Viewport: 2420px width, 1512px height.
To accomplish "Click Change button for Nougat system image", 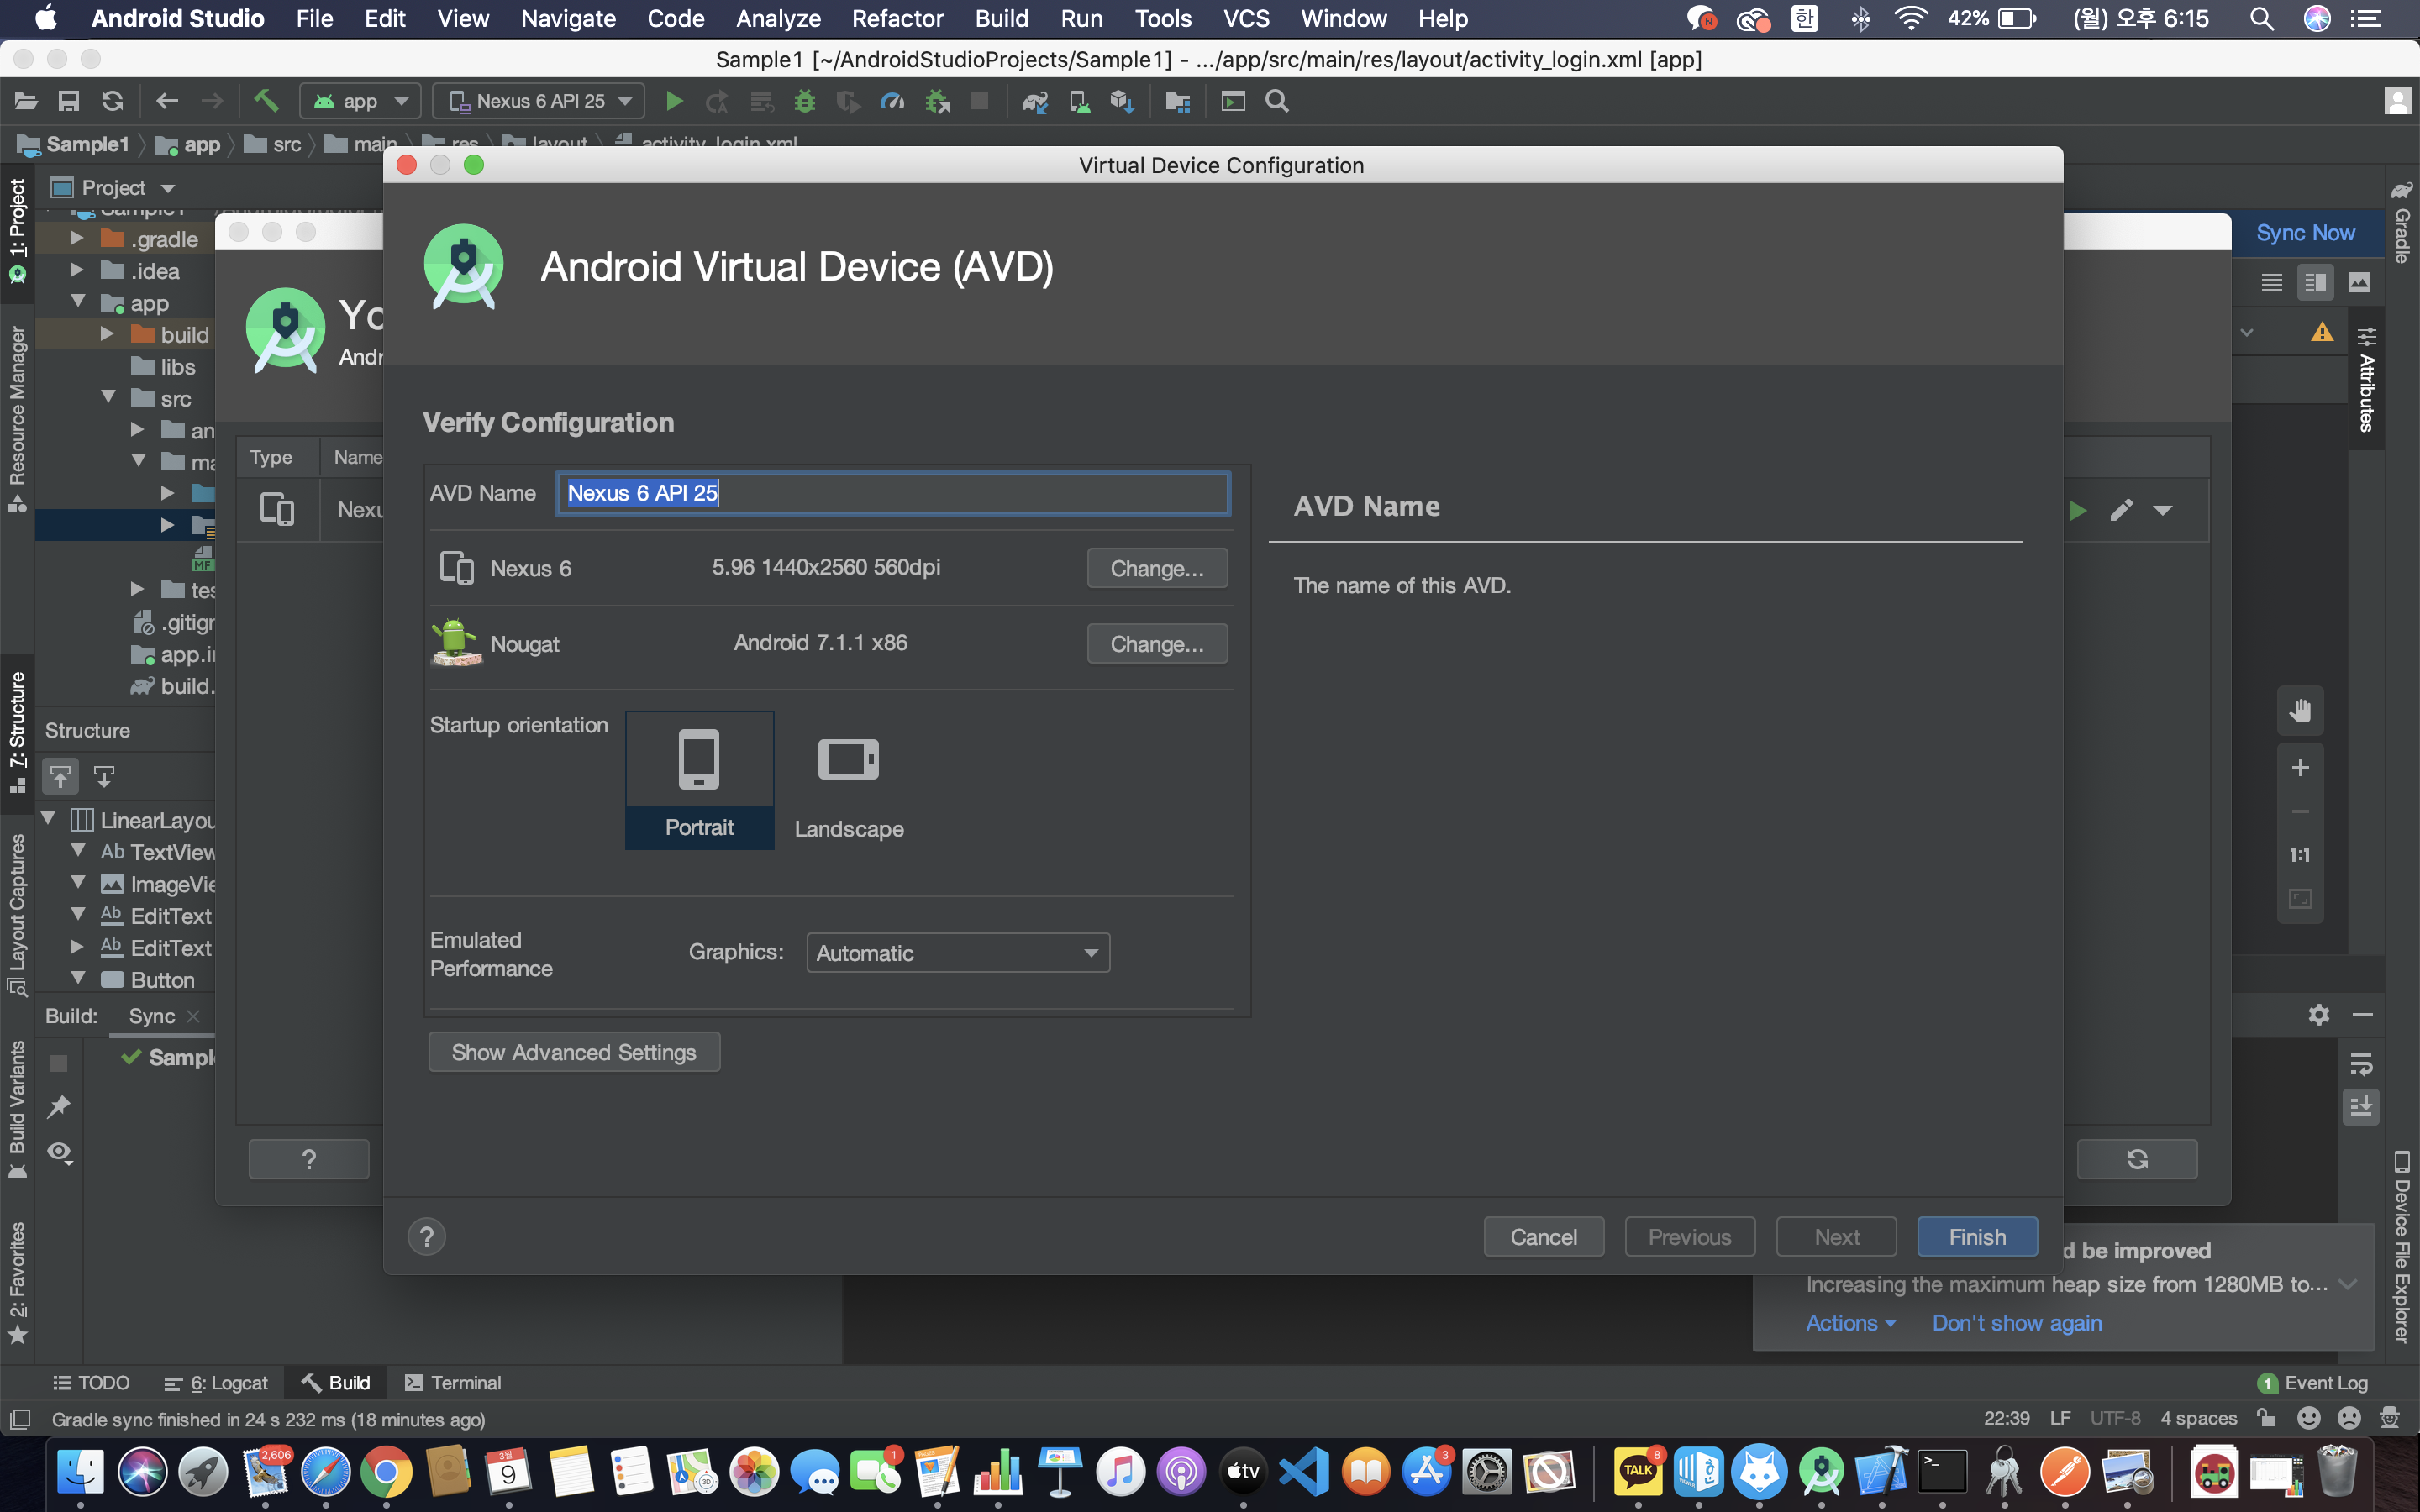I will 1157,644.
